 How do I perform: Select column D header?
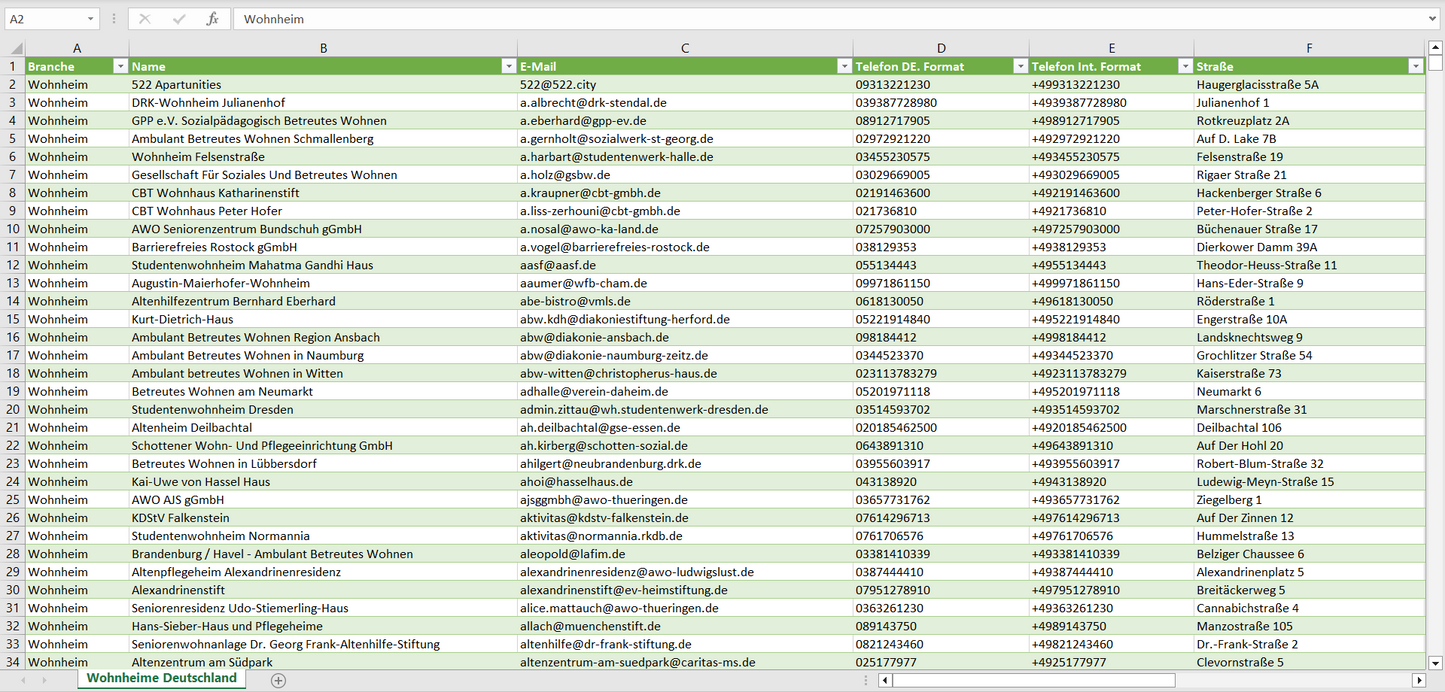[x=941, y=48]
